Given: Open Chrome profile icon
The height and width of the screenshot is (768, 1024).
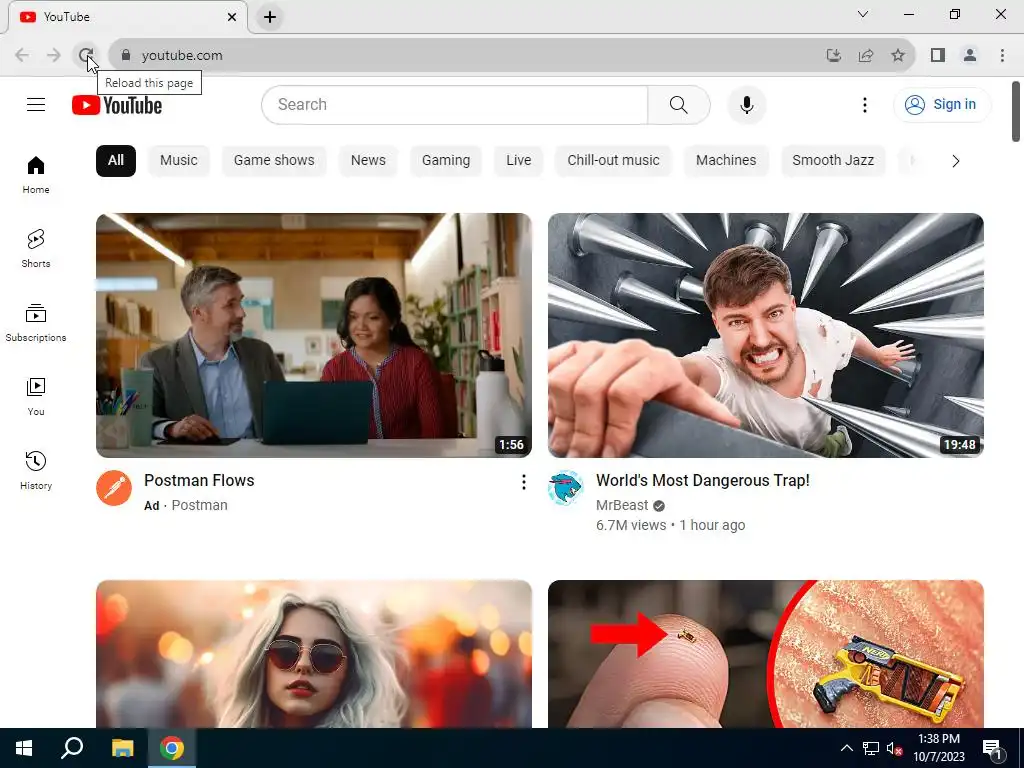Looking at the screenshot, I should 970,56.
